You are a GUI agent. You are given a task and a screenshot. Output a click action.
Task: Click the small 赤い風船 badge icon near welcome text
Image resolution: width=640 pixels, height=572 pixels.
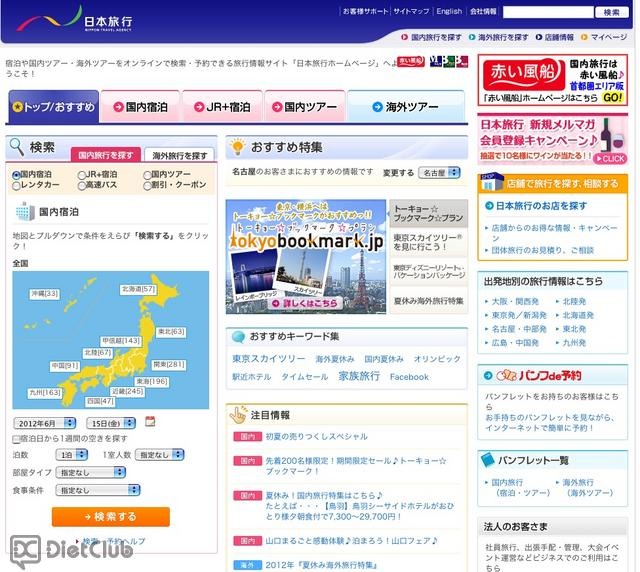tap(411, 61)
